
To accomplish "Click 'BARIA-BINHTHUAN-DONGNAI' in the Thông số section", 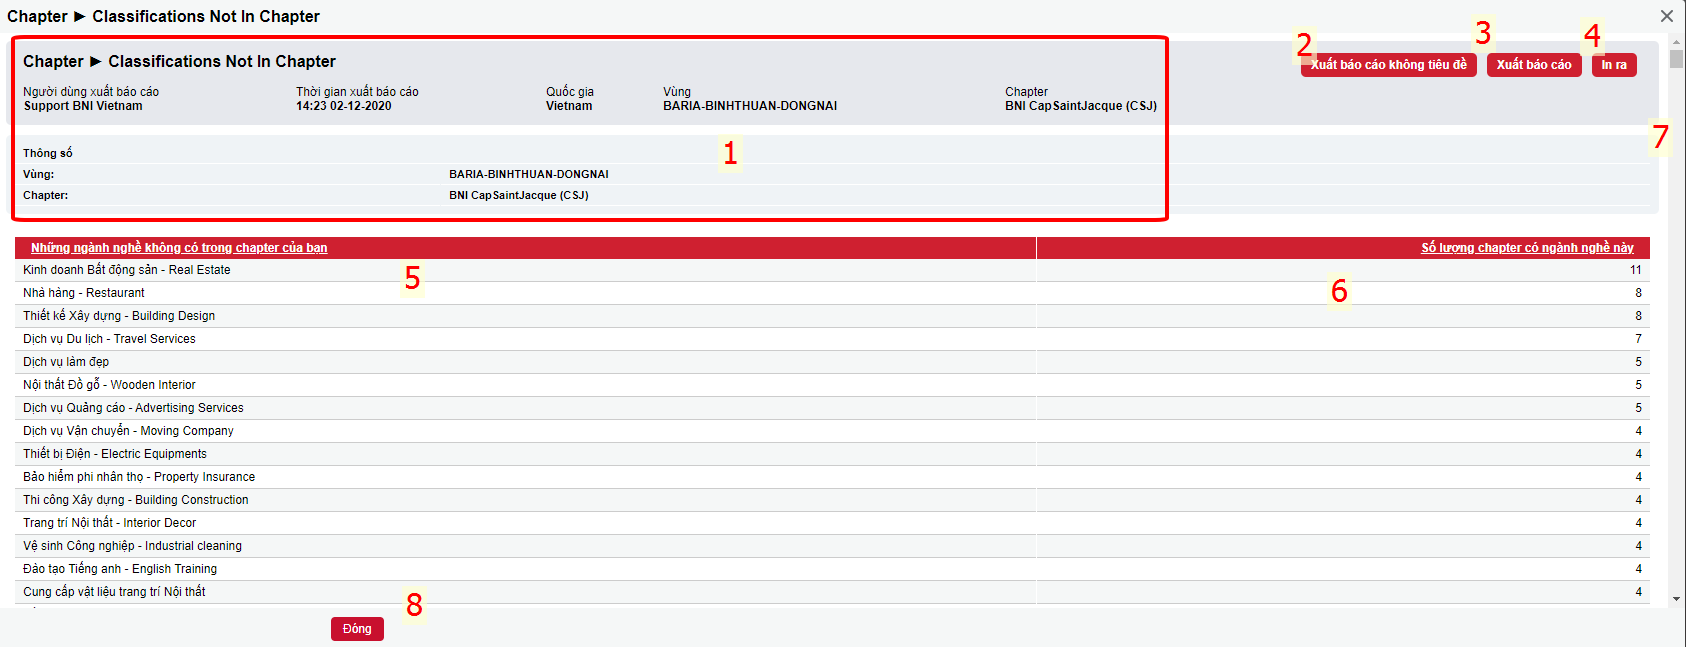I will coord(529,174).
